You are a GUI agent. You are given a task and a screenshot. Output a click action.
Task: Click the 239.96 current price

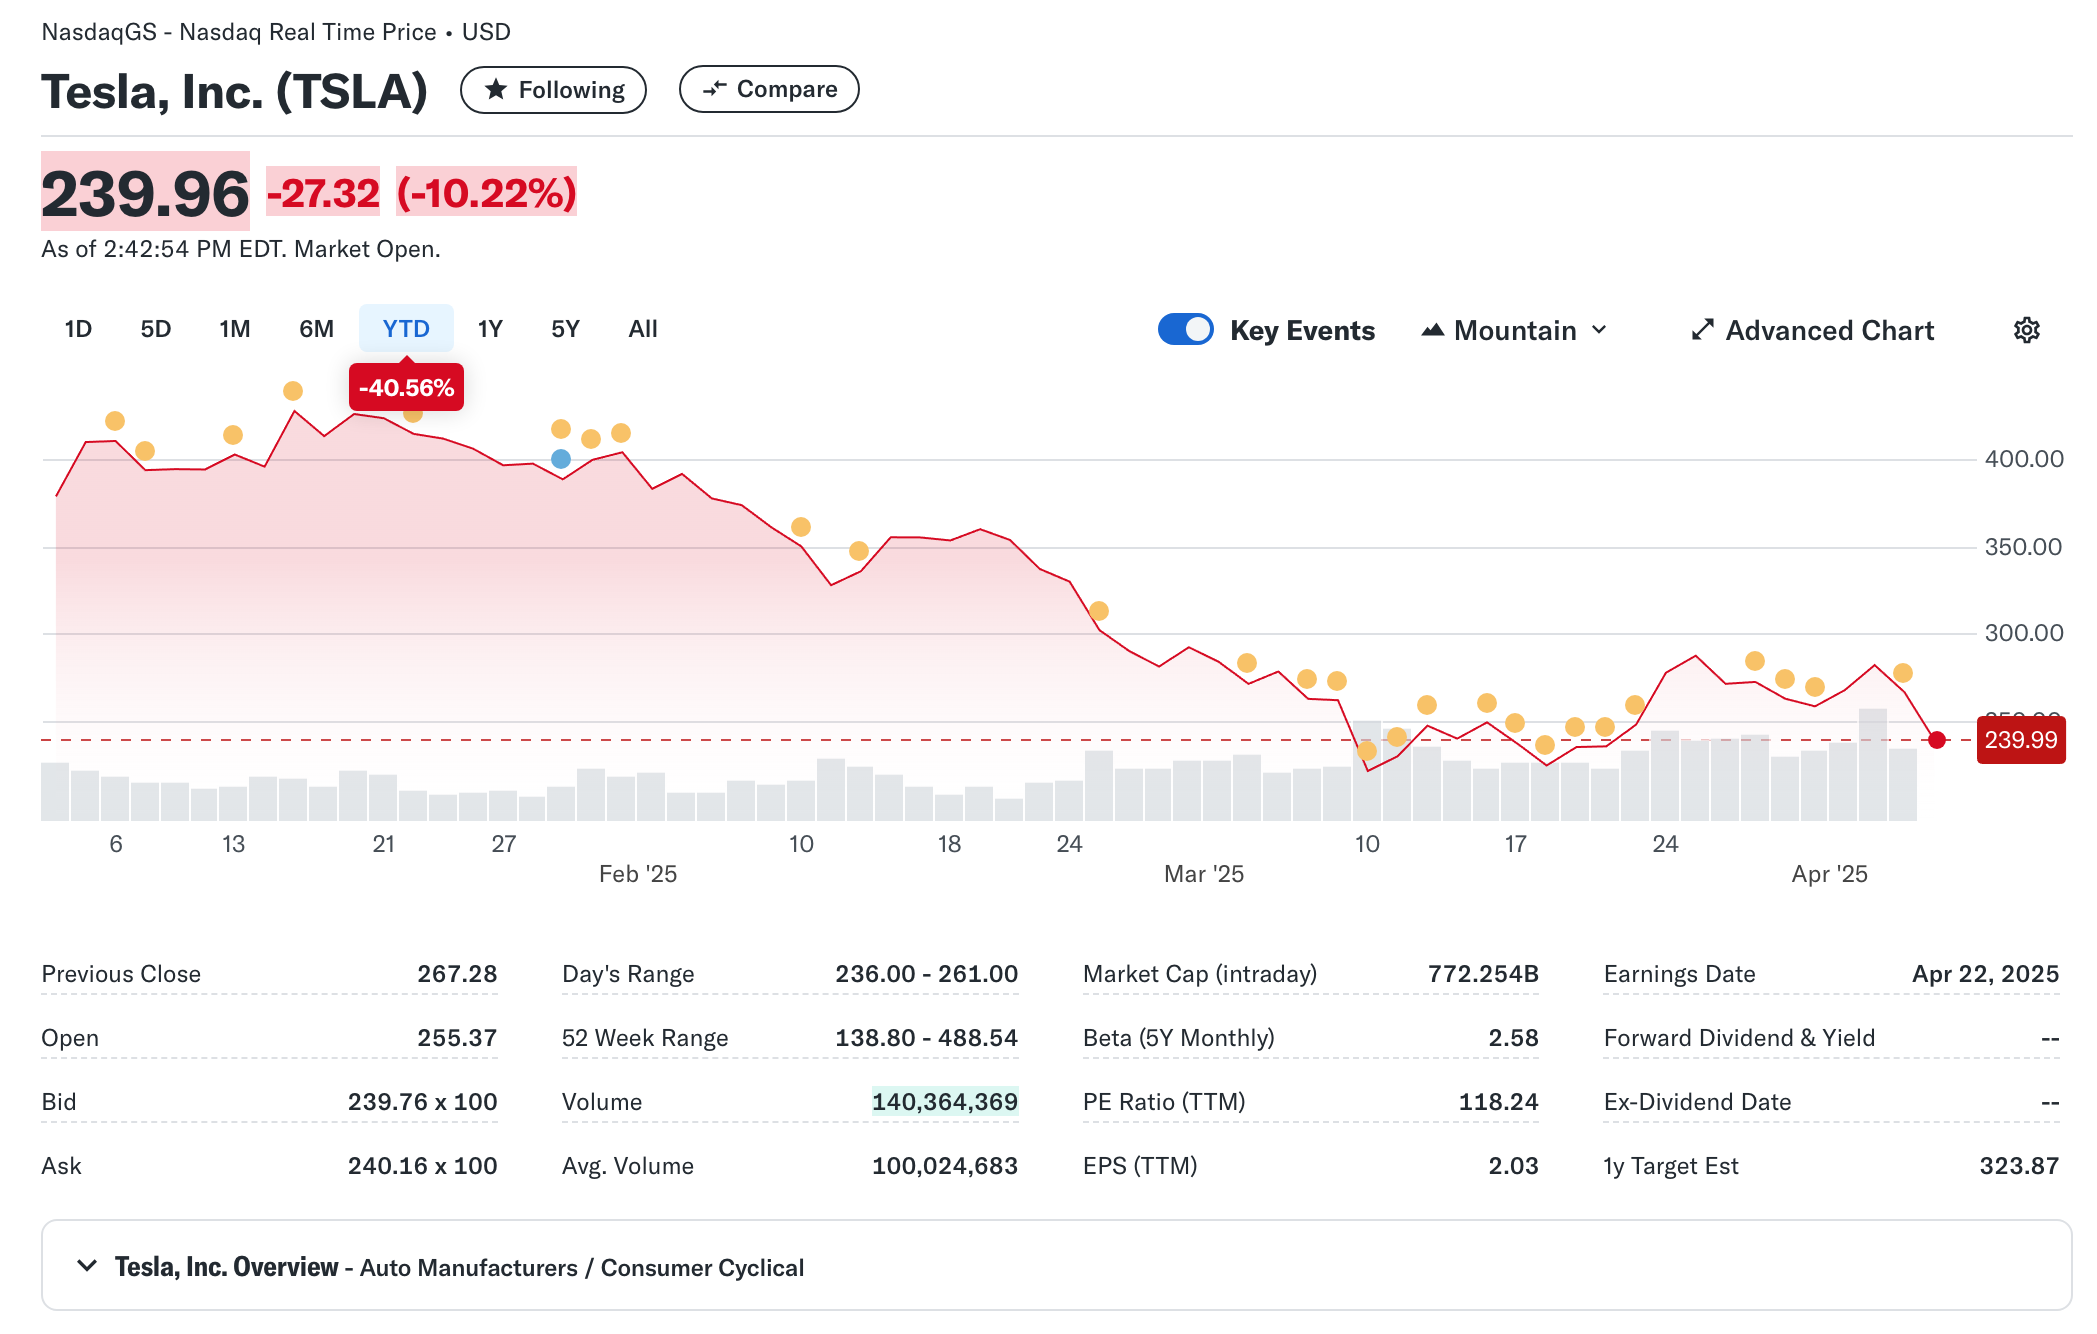(x=145, y=193)
